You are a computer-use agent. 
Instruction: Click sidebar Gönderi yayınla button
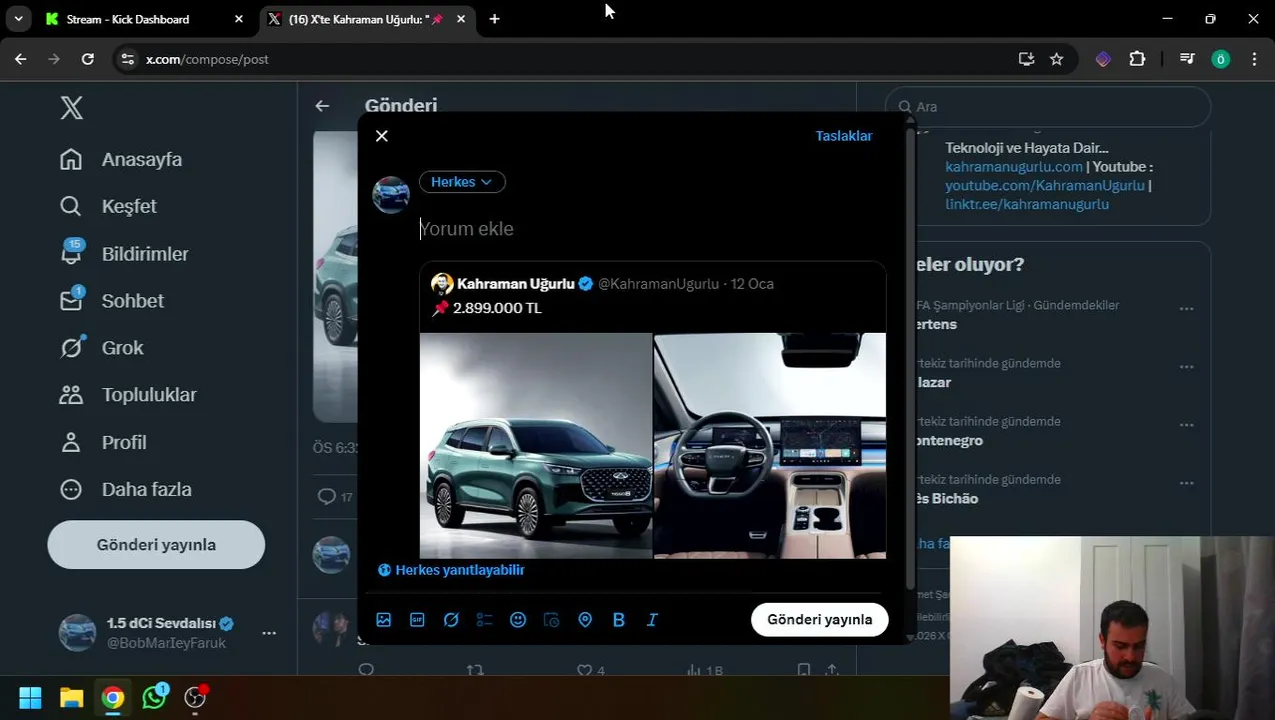[x=156, y=545]
